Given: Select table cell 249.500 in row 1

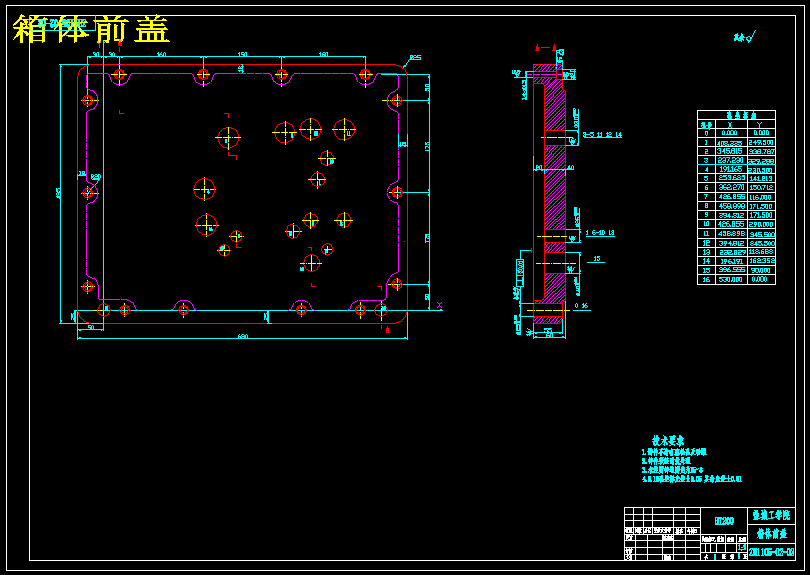Looking at the screenshot, I should [x=761, y=143].
